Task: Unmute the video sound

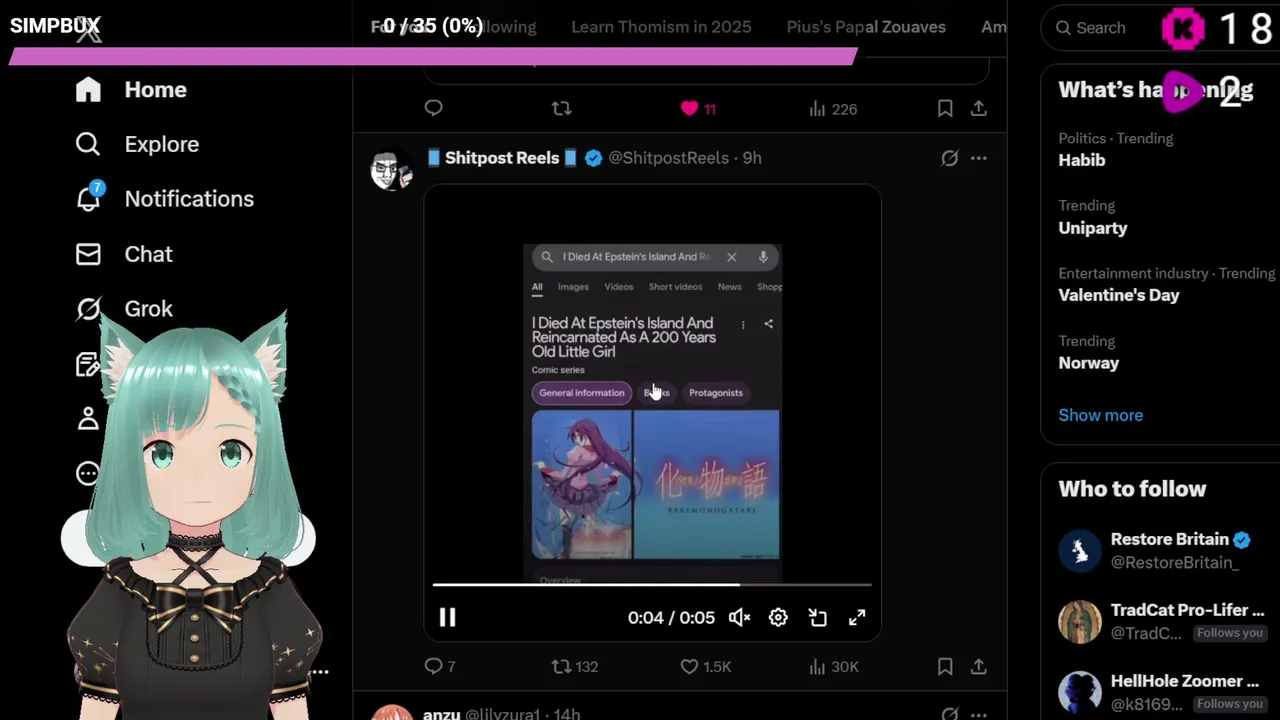Action: (x=739, y=618)
